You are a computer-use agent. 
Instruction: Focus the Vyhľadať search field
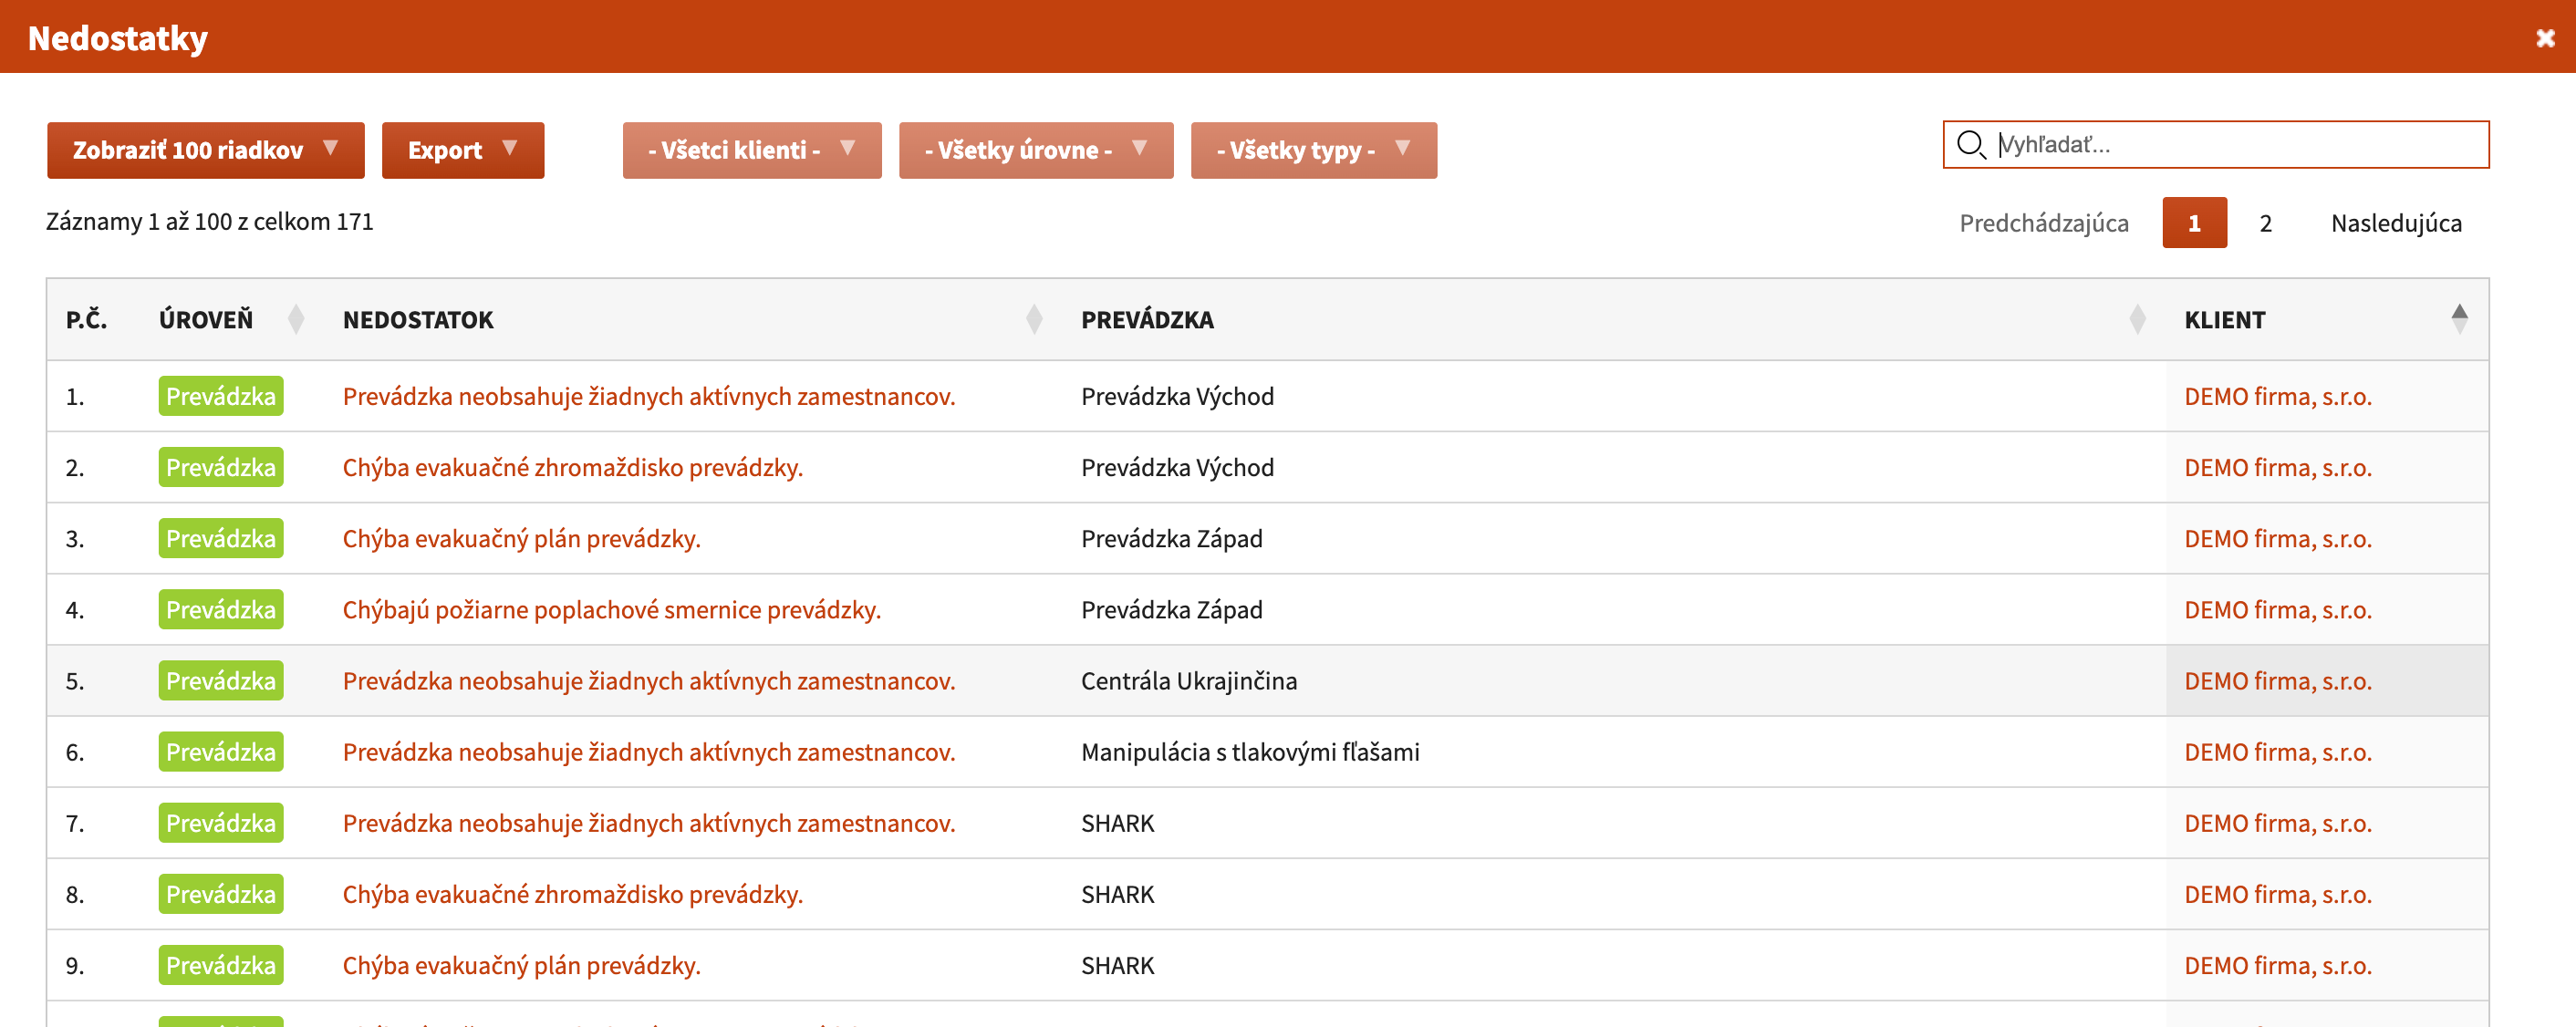coord(2216,145)
